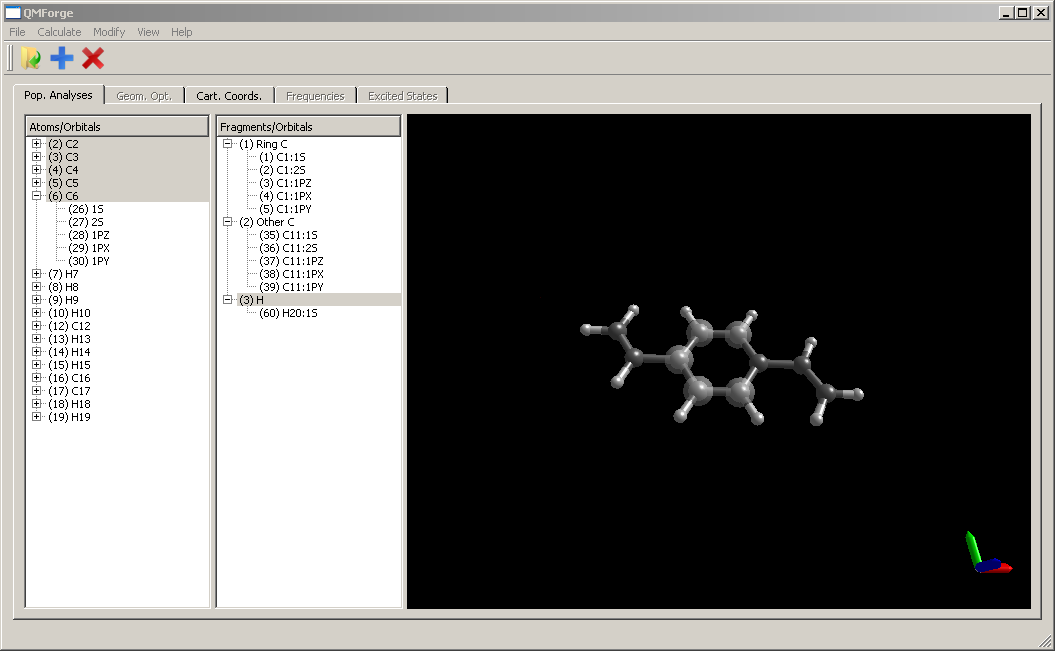Screen dimensions: 1055x651
Task: Select the (28) 1PZ orbital item
Action: point(89,235)
